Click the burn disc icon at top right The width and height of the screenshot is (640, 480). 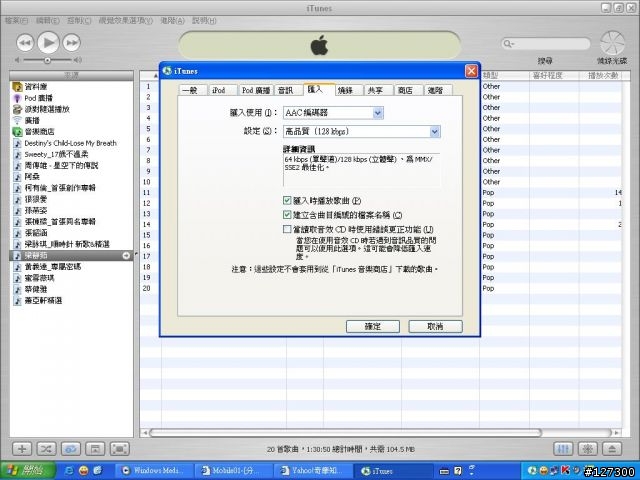612,43
